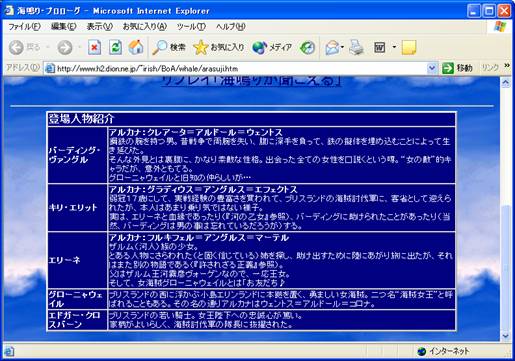Click the キリ・エリット name cell
Viewport: 515px width, 361px height.
click(77, 207)
